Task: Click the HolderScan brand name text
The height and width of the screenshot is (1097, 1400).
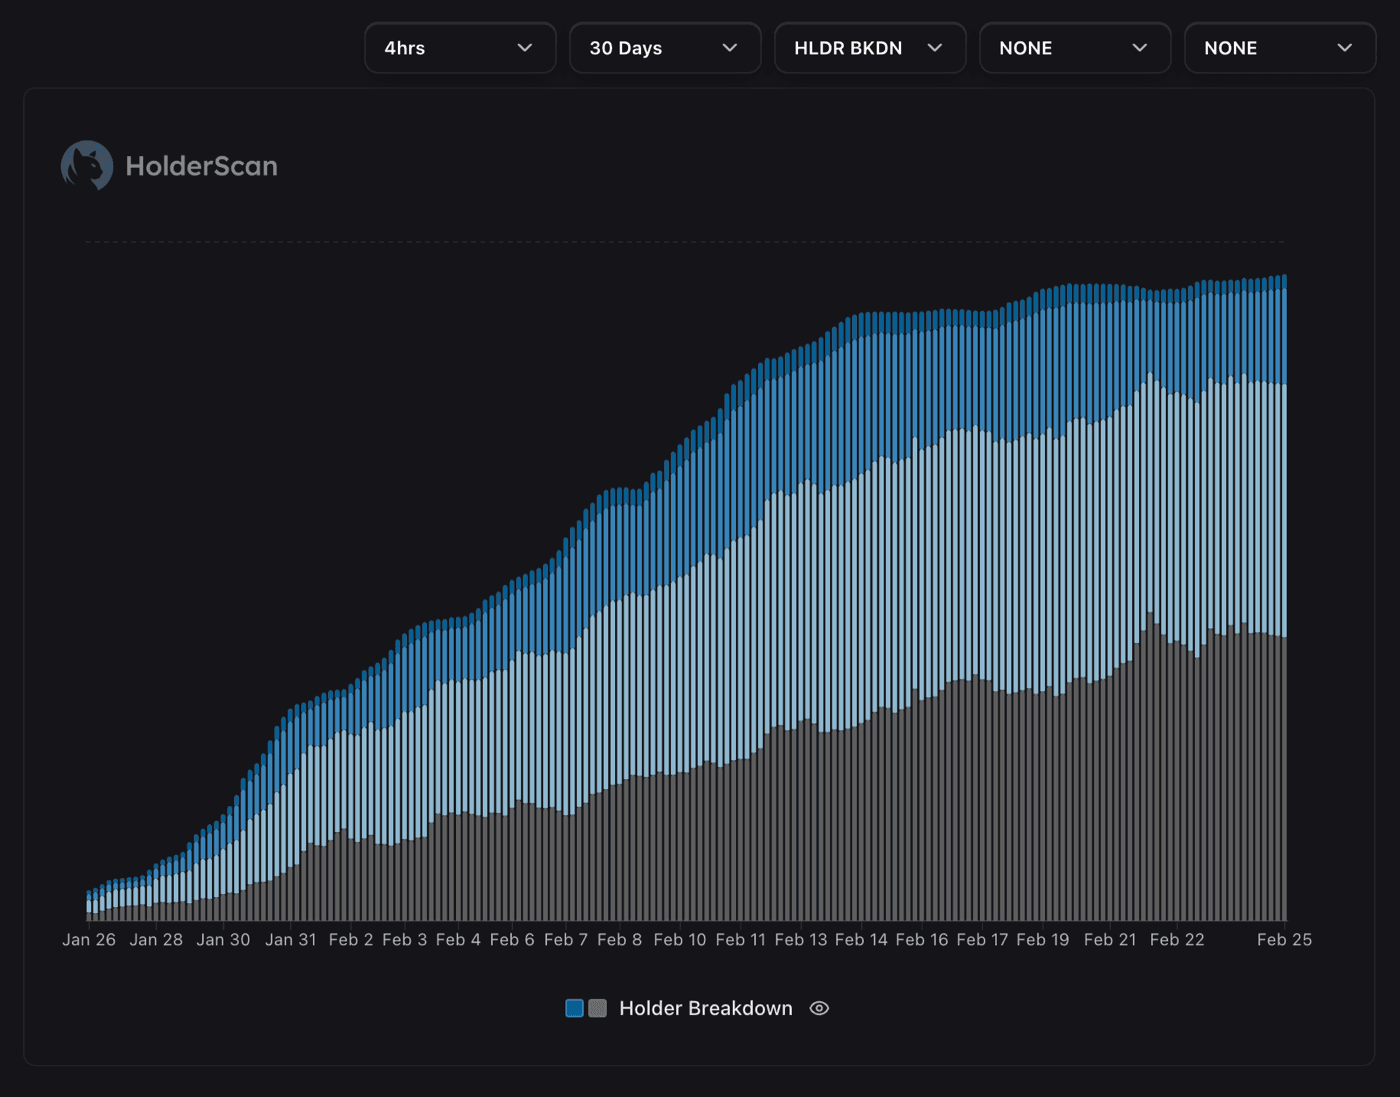Action: tap(201, 165)
